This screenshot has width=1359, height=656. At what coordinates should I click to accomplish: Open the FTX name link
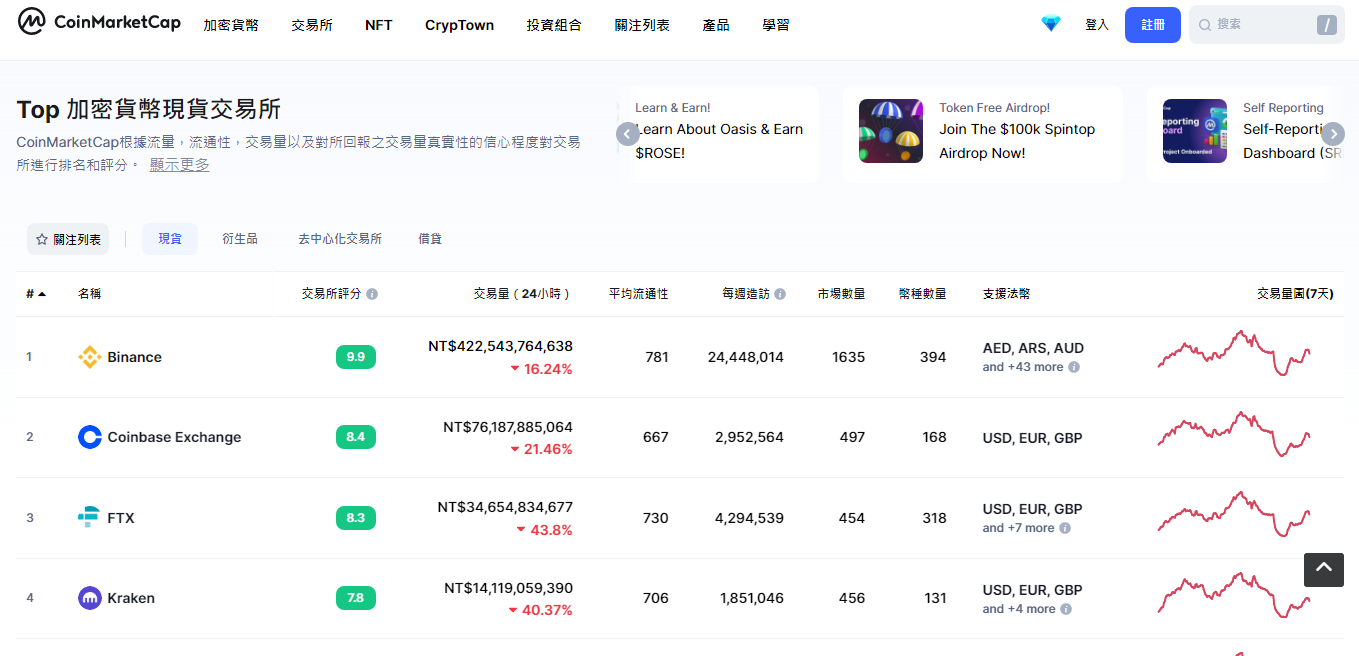coord(121,518)
